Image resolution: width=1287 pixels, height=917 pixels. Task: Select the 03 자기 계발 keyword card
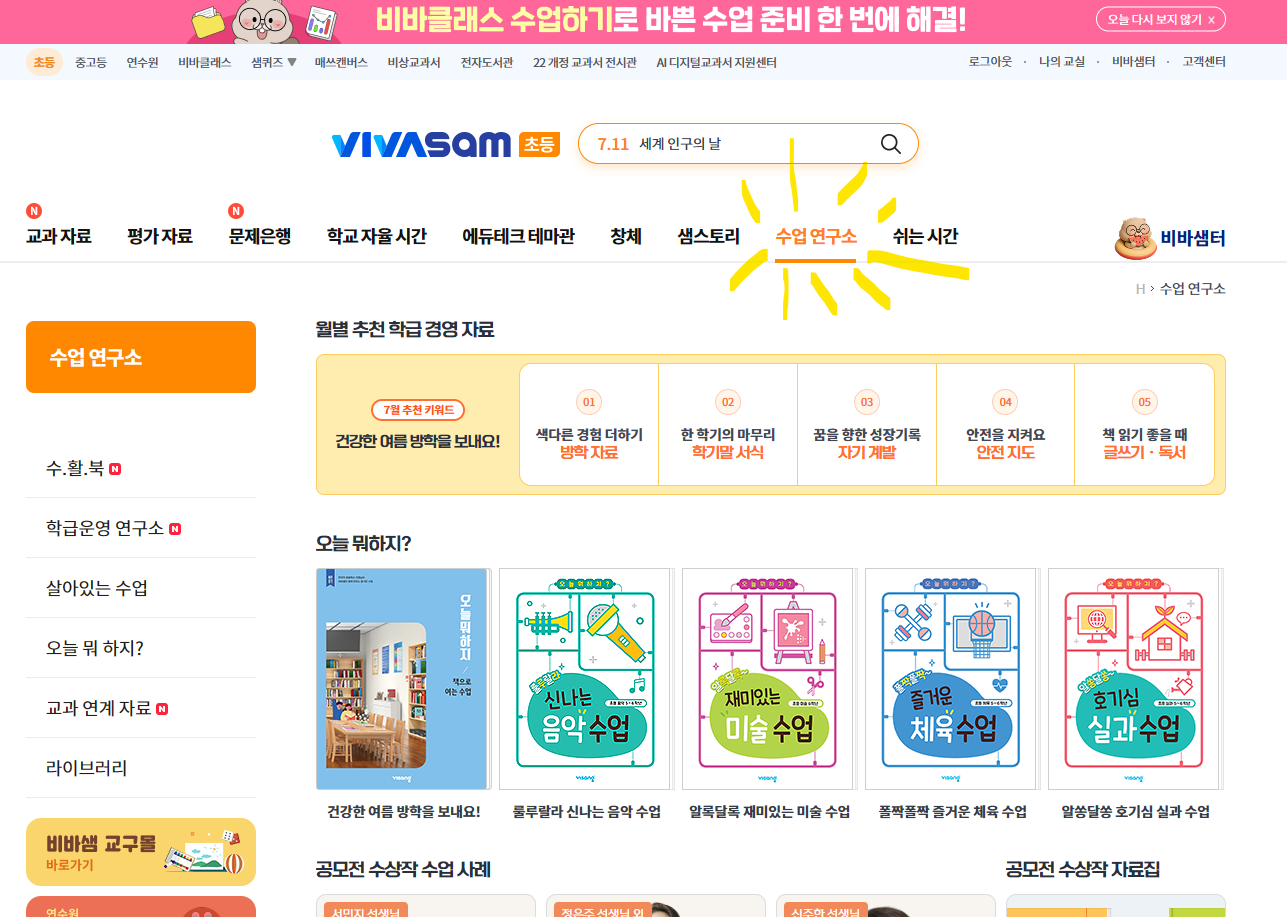[867, 425]
